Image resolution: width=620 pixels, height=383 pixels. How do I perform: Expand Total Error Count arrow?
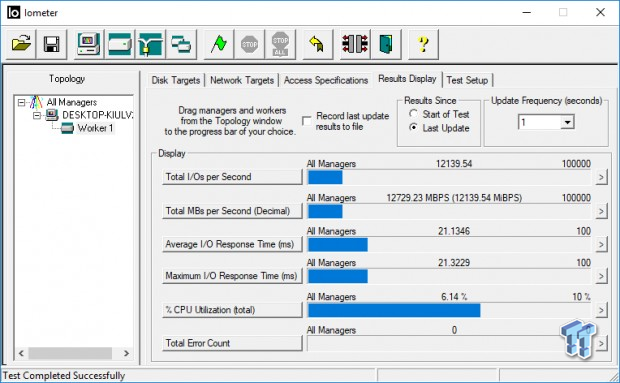(x=601, y=343)
